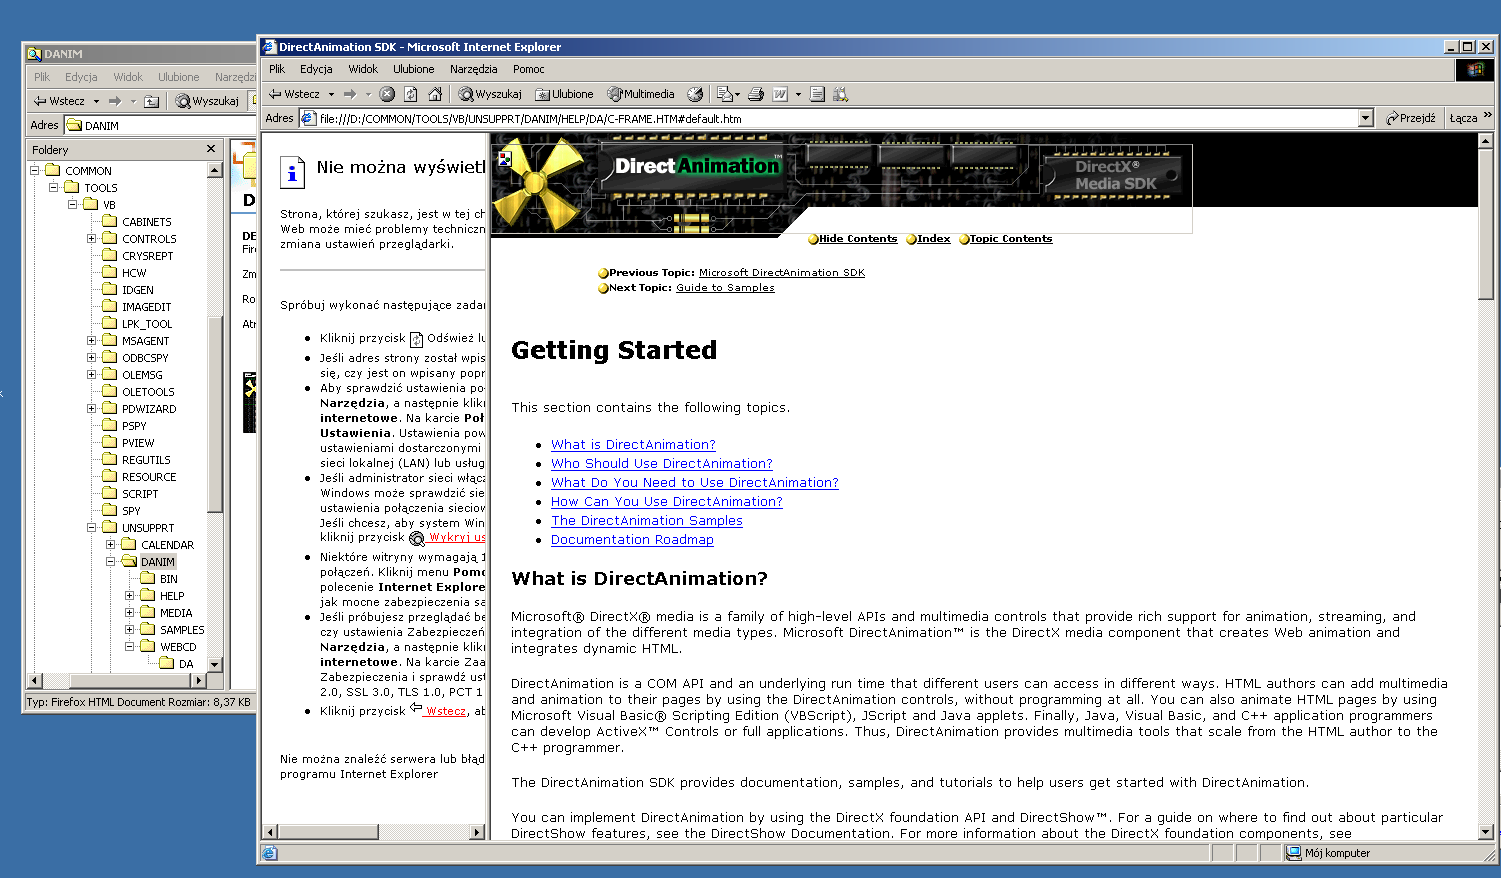Viewport: 1501px width, 878px height.
Task: Click the History clock icon in IE toolbar
Action: (x=695, y=94)
